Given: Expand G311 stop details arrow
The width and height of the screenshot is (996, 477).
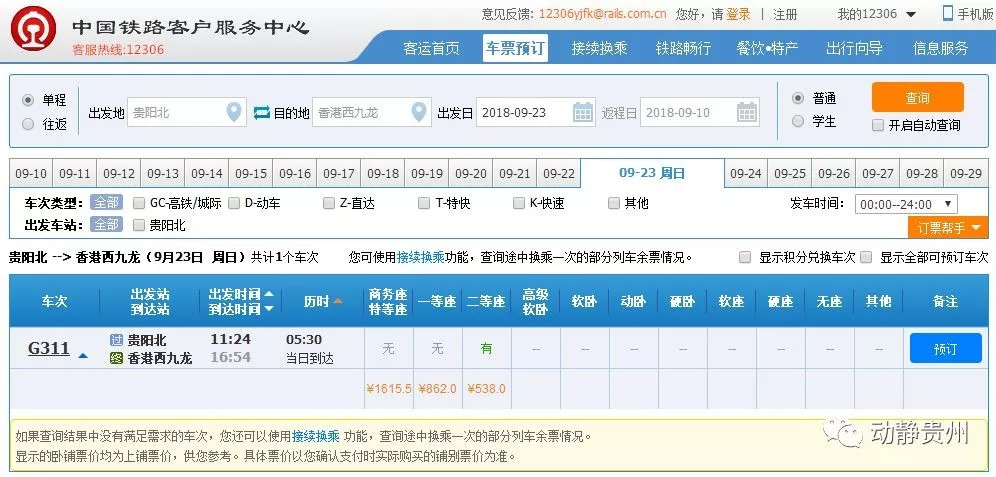Looking at the screenshot, I should [x=83, y=356].
